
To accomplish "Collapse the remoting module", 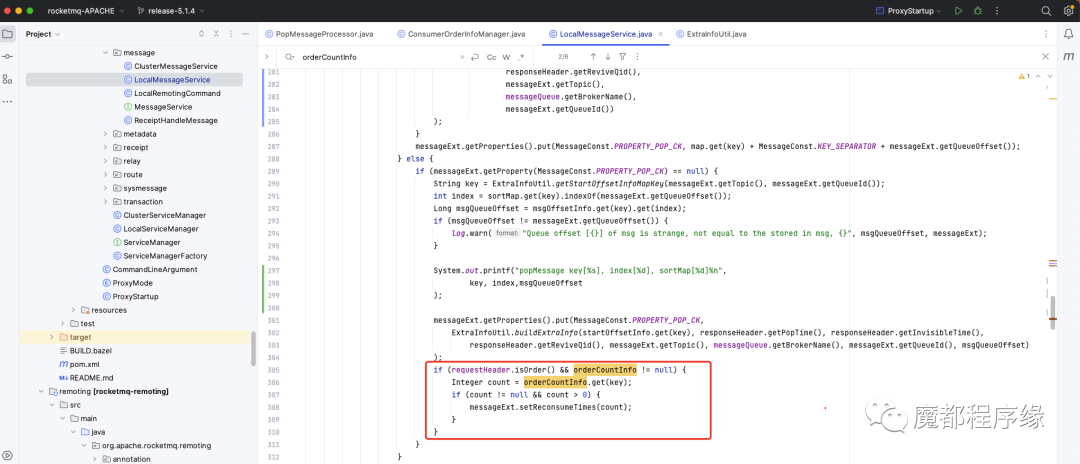I will 41,391.
